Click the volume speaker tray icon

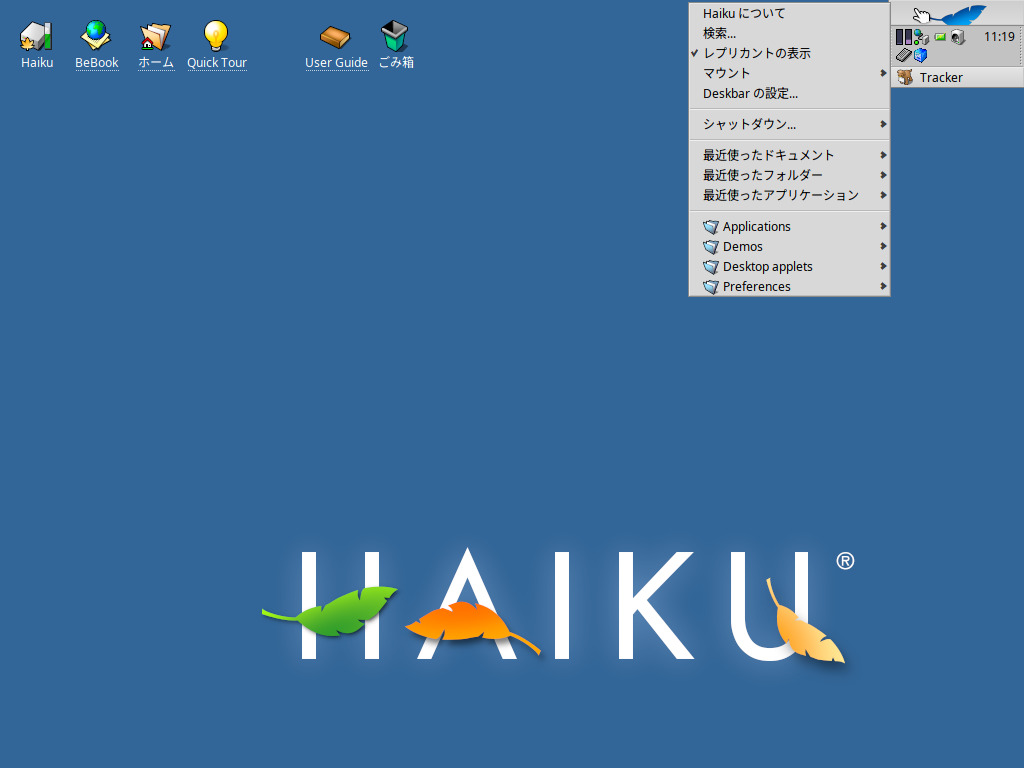957,37
